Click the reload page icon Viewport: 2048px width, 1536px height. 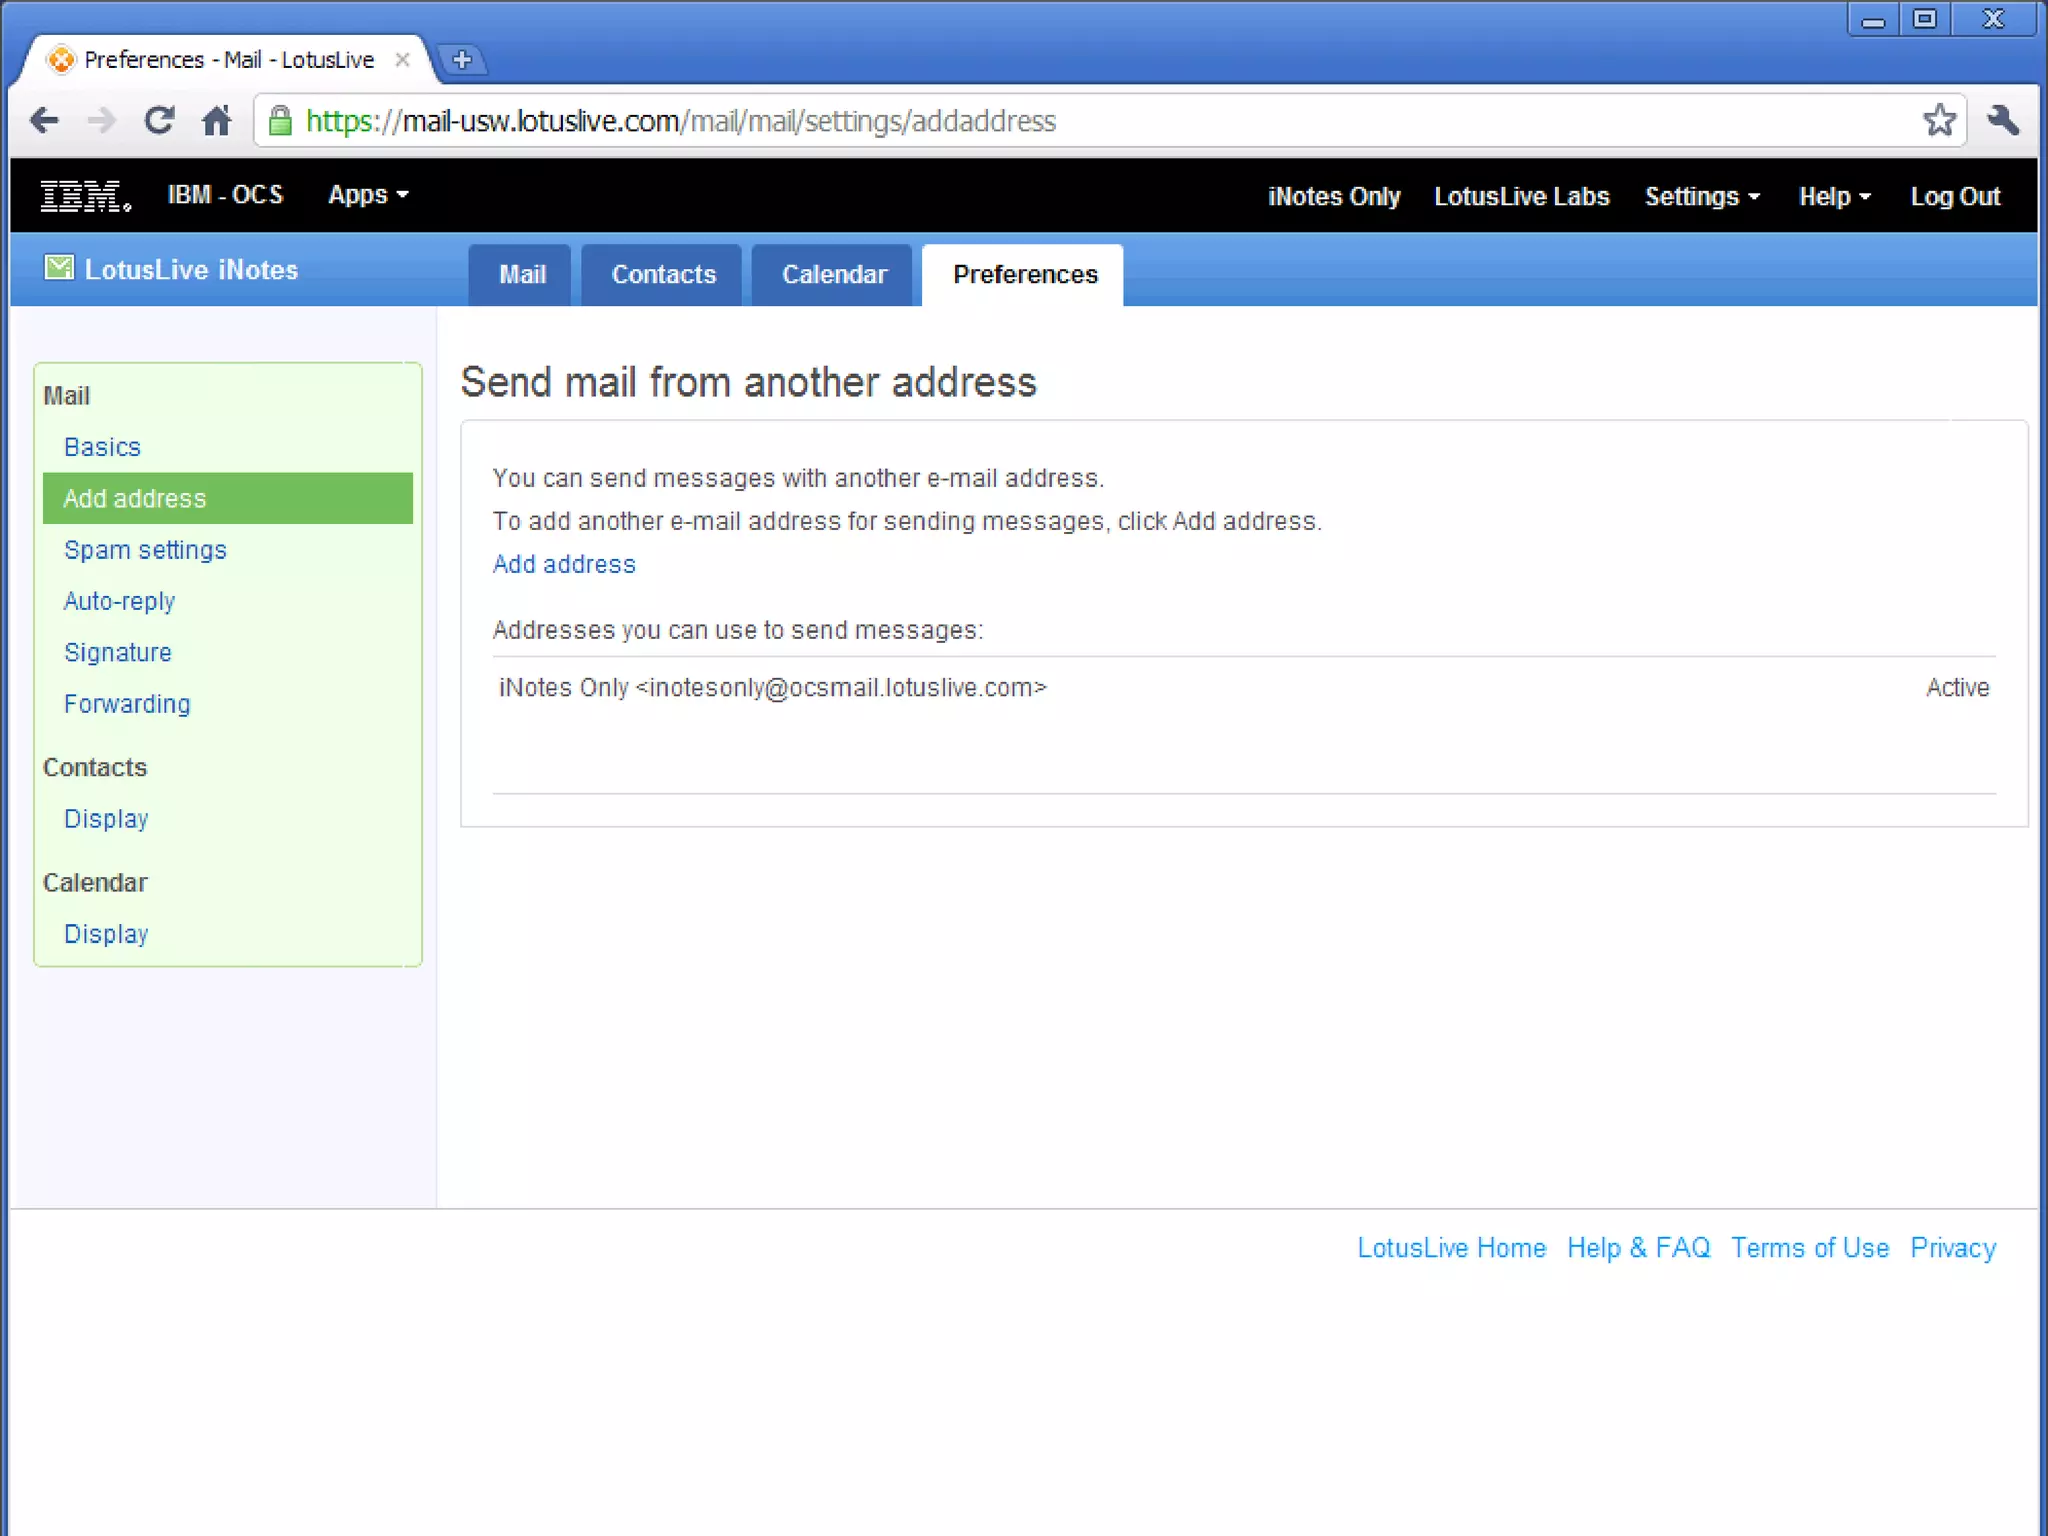(159, 121)
